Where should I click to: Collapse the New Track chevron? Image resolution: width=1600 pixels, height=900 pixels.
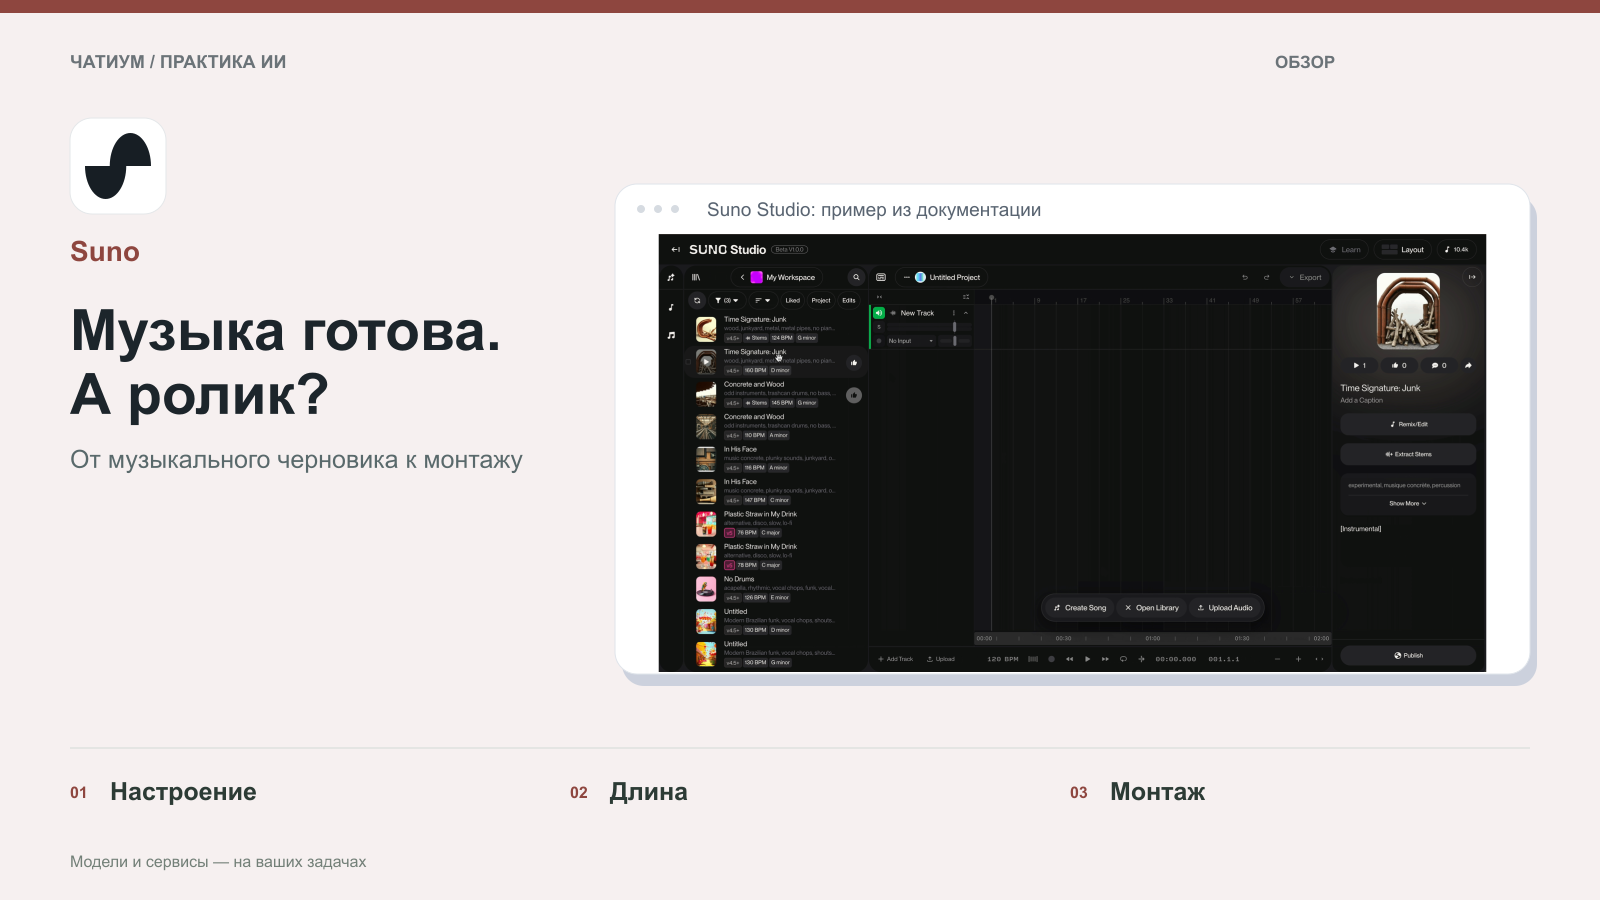966,313
